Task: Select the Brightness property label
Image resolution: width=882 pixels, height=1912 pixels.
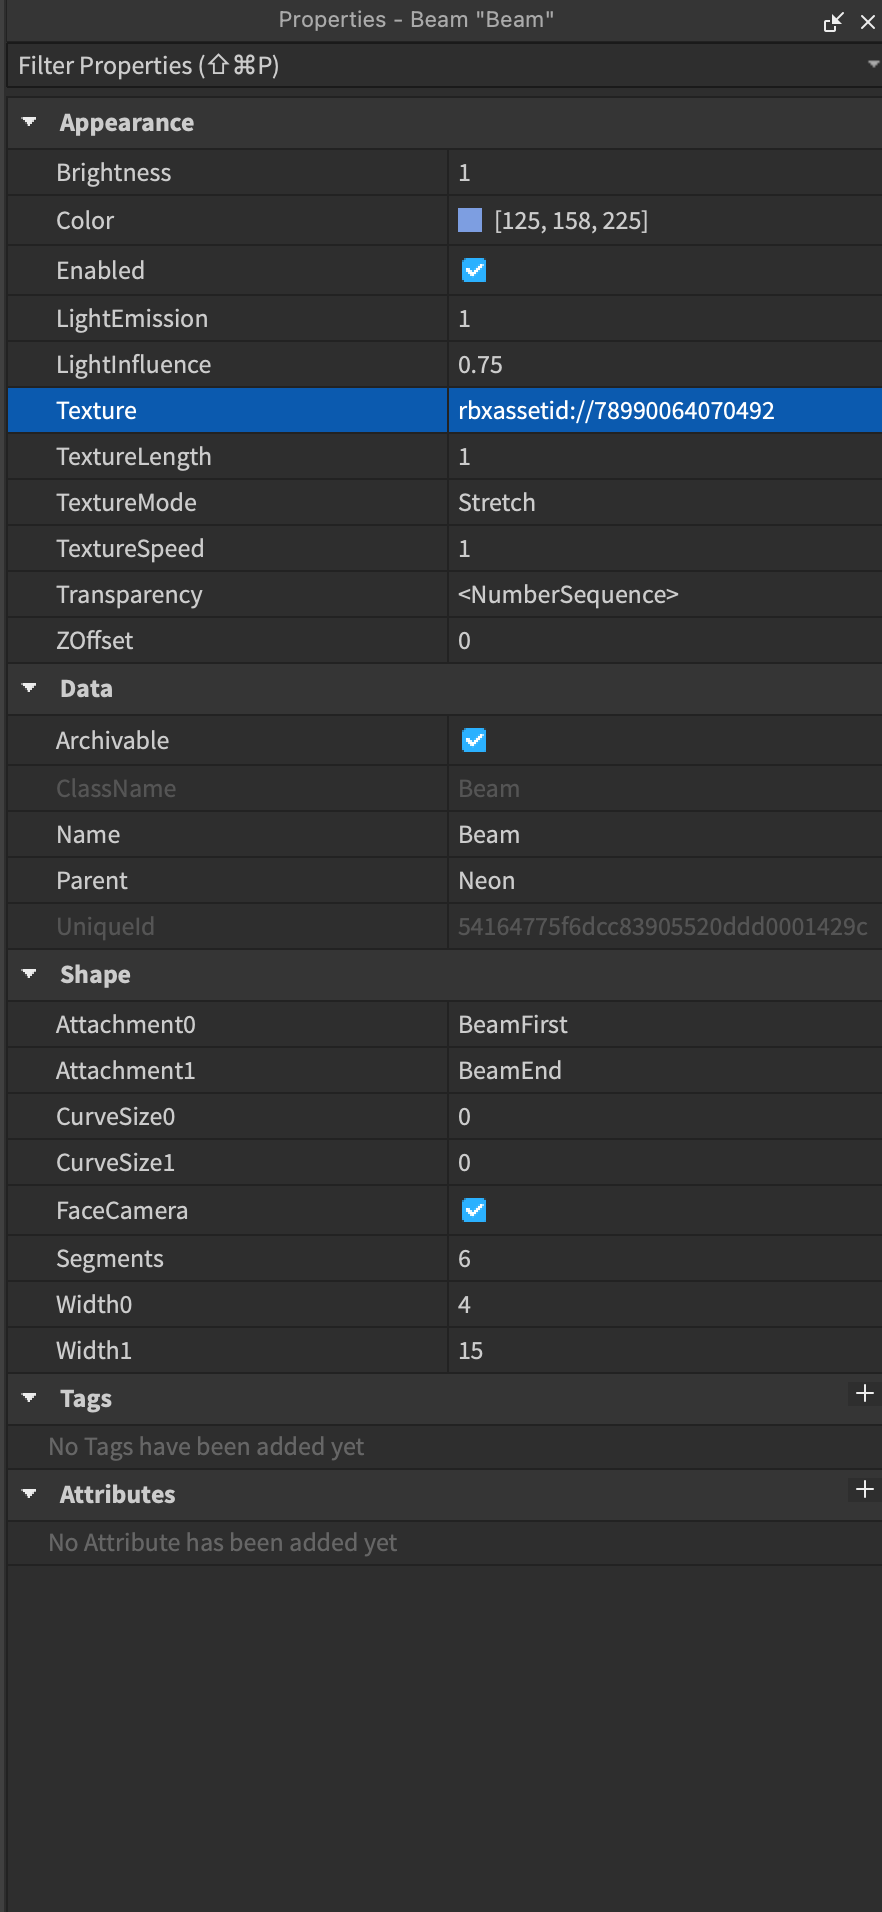Action: click(x=113, y=172)
